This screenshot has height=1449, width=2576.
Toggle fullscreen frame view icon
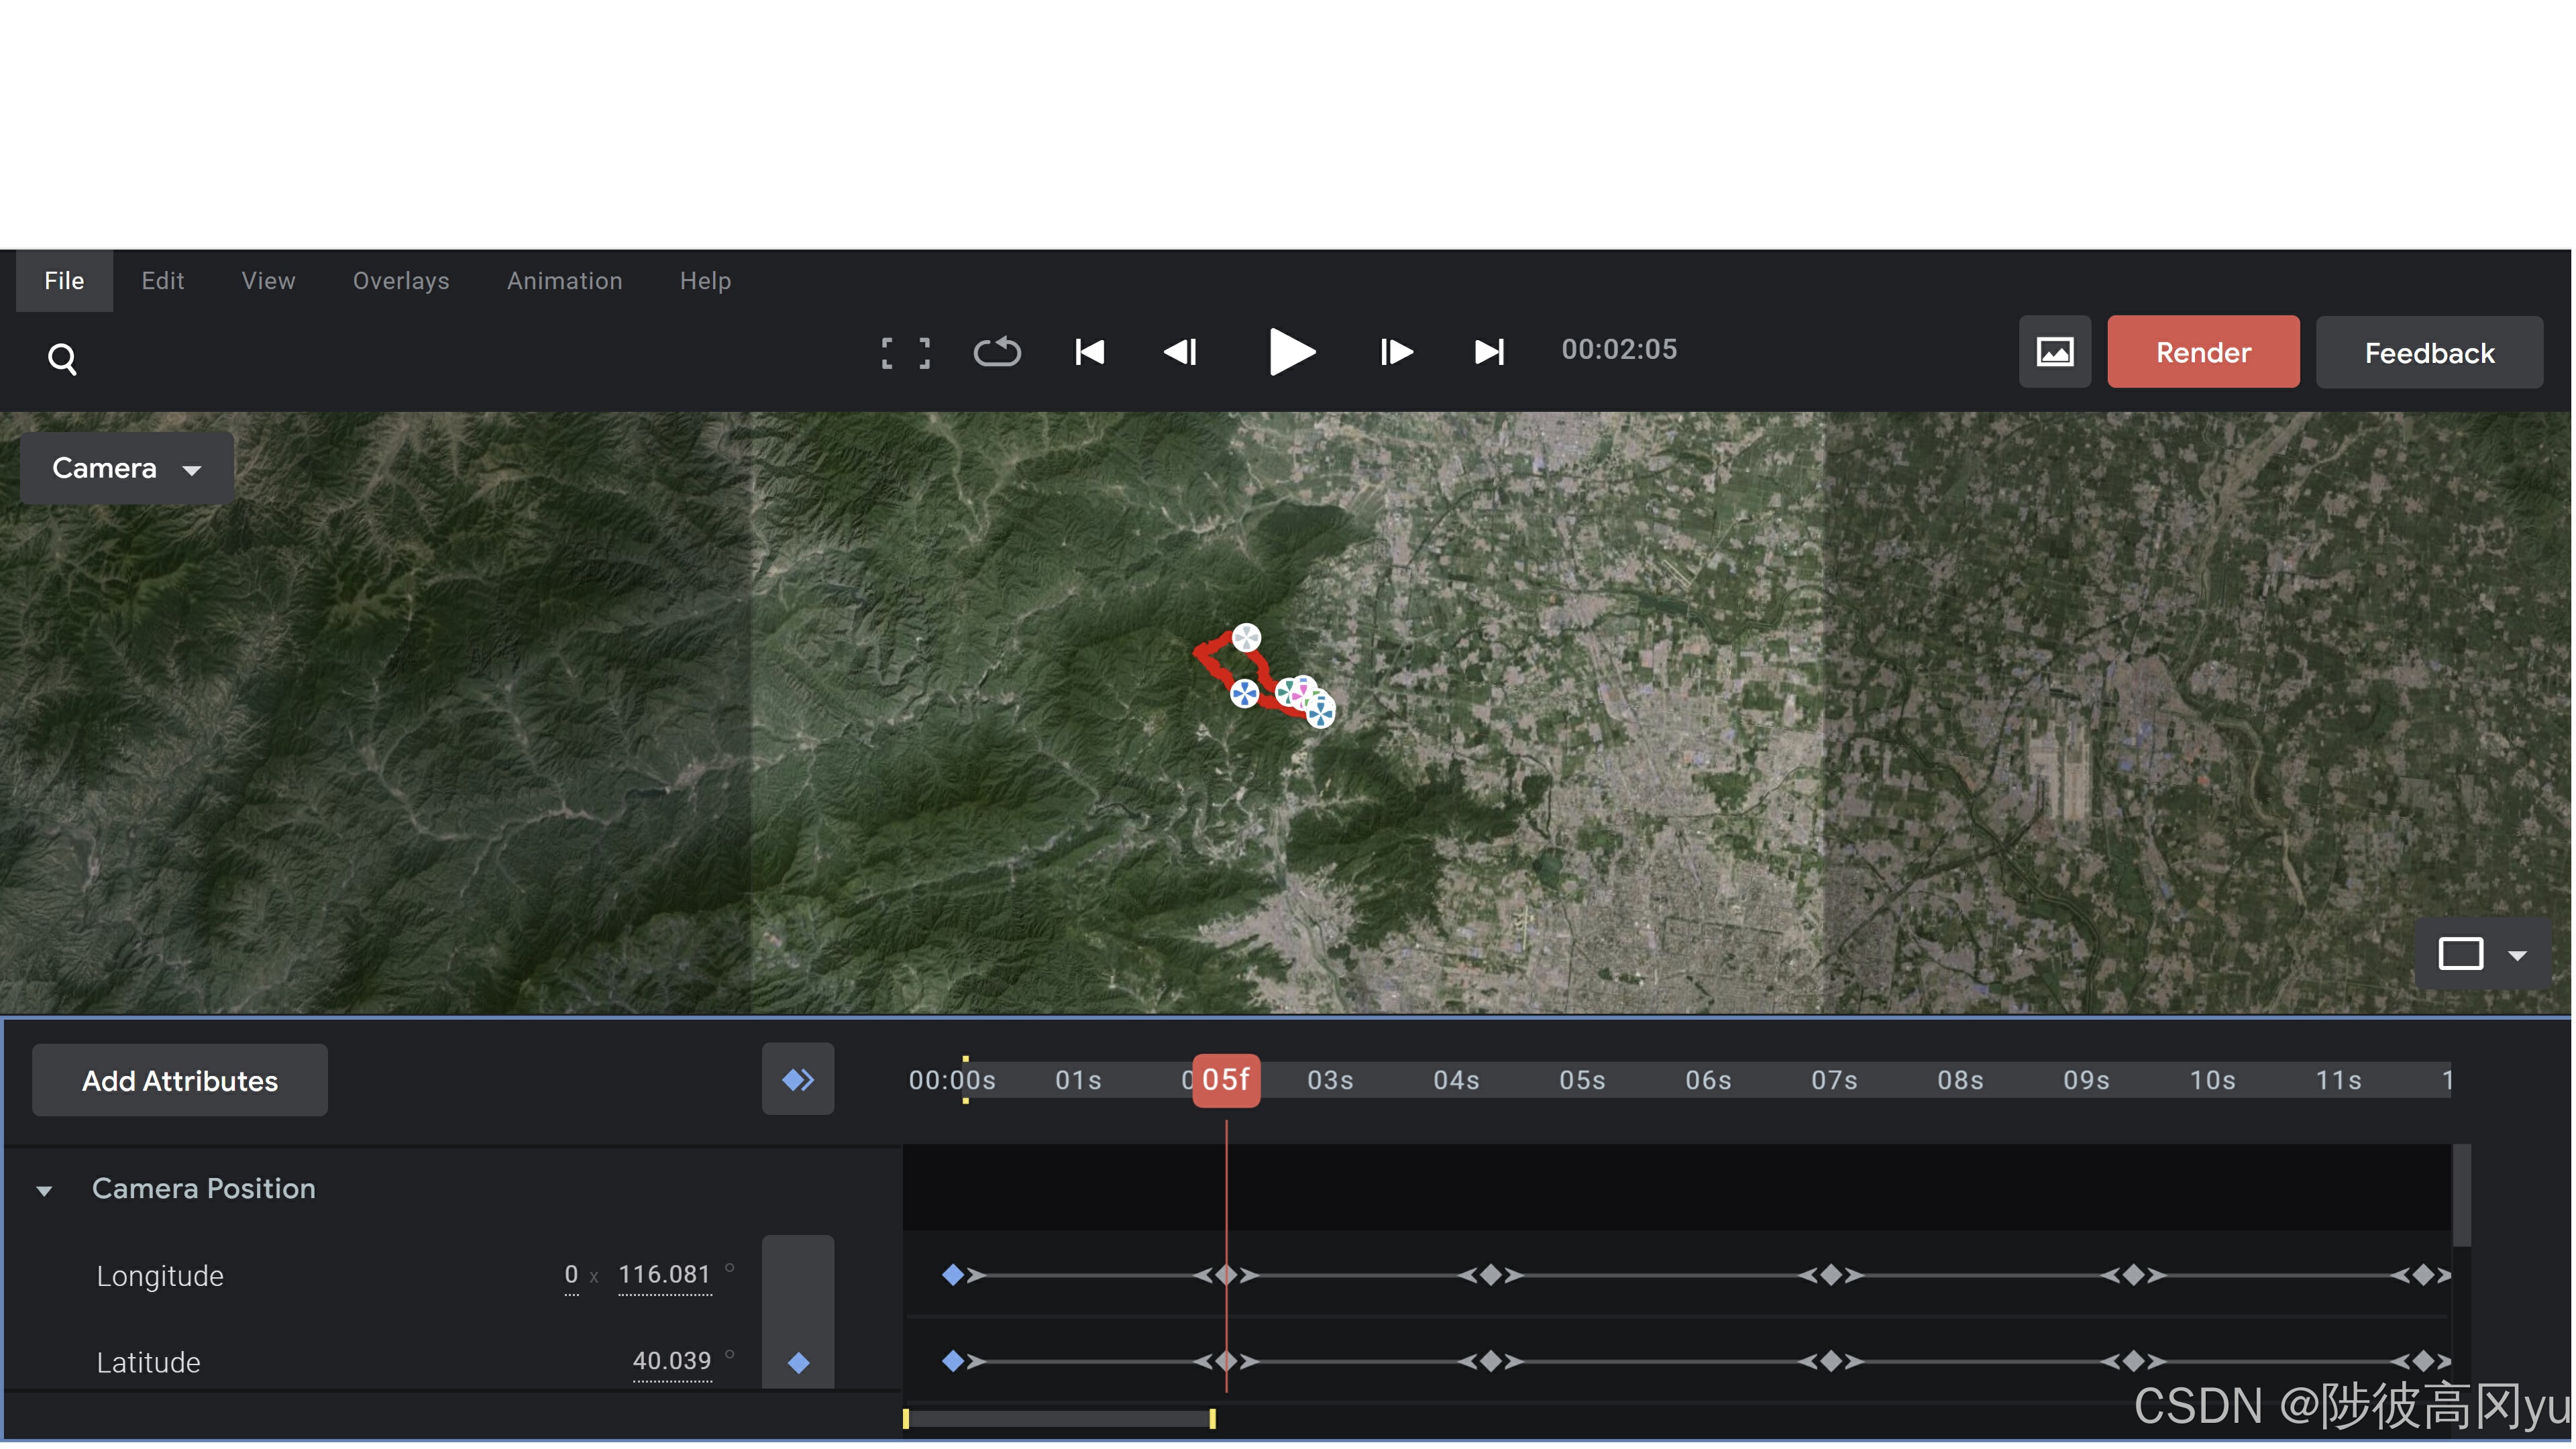tap(905, 353)
